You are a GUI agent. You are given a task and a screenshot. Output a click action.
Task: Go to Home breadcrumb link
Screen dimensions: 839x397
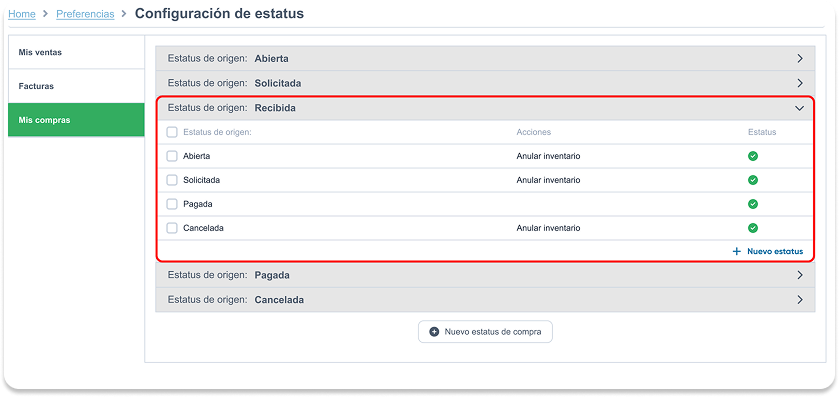pyautogui.click(x=22, y=14)
